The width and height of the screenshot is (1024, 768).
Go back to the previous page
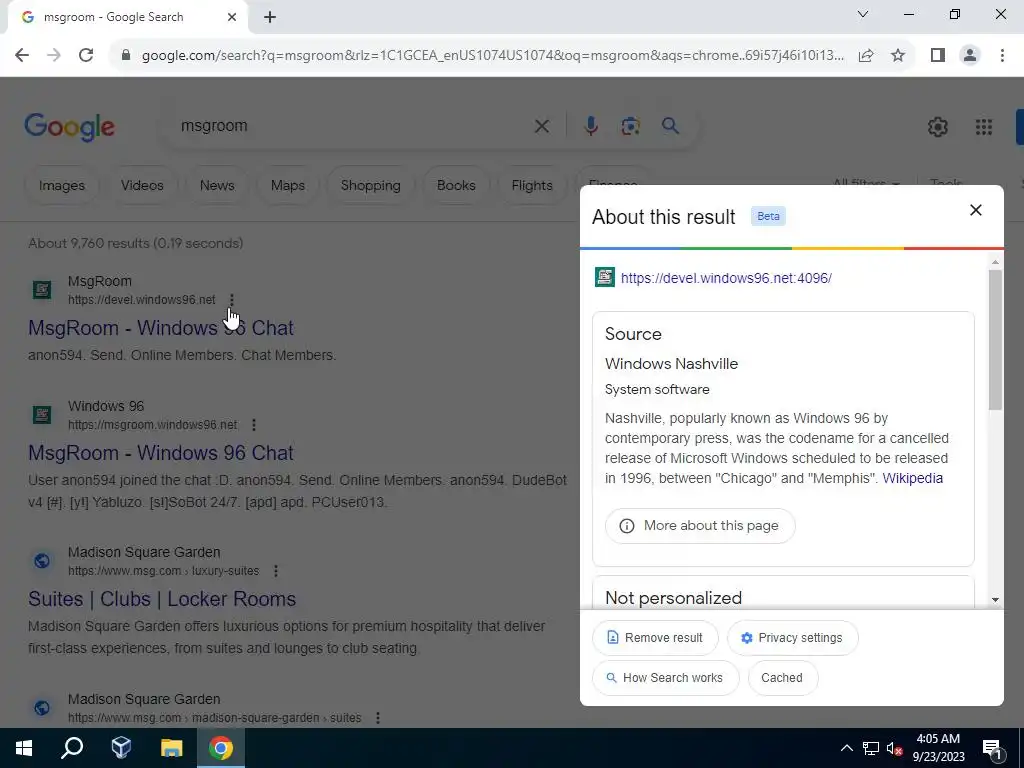coord(22,56)
